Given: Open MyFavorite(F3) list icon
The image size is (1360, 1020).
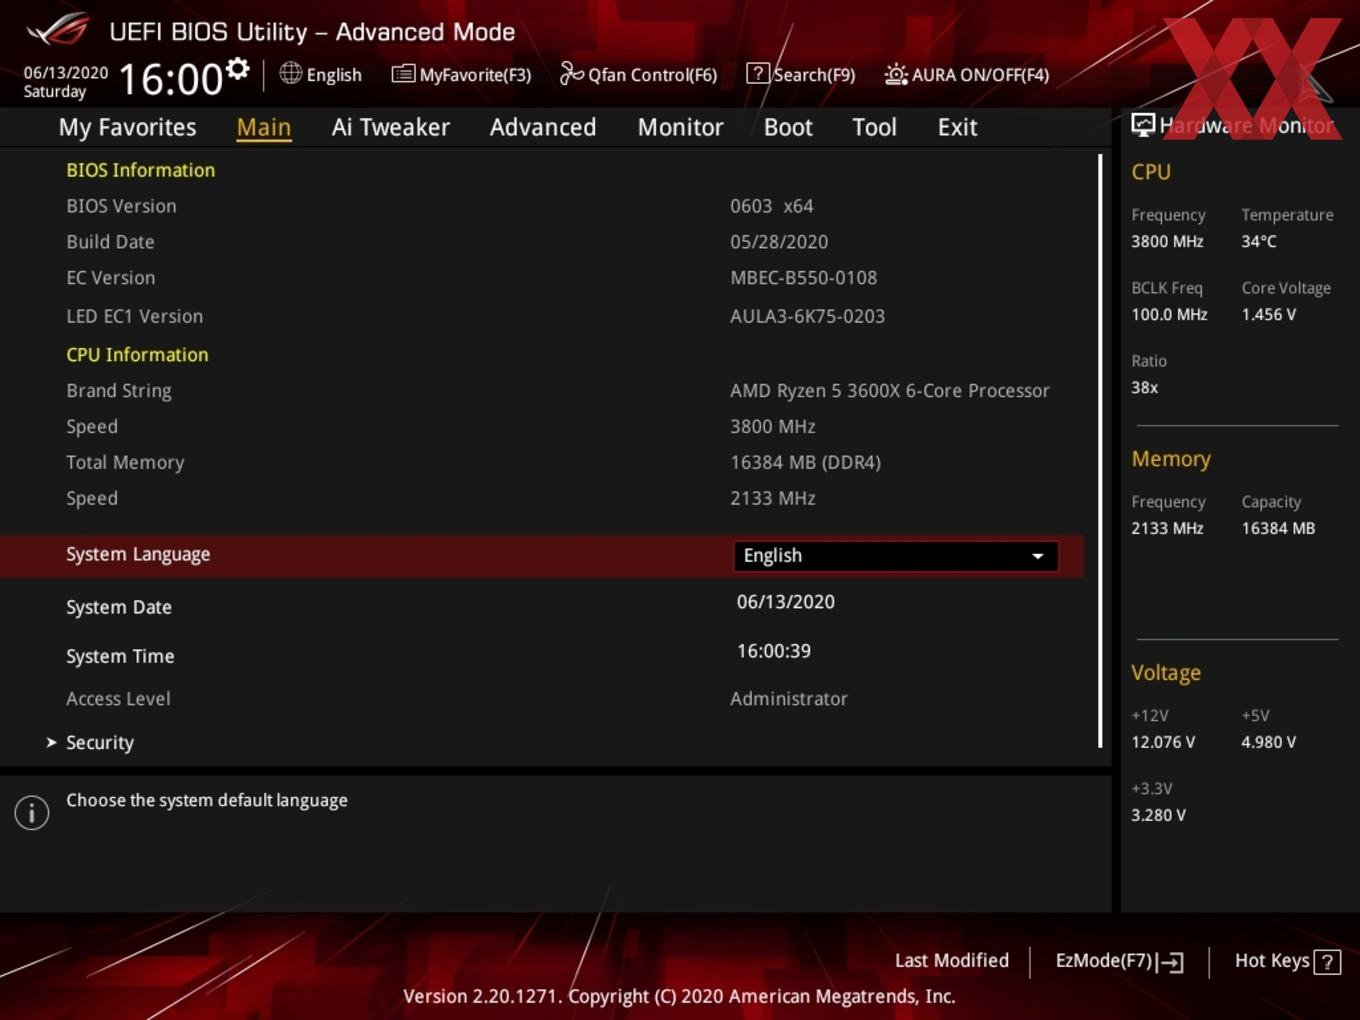Looking at the screenshot, I should point(403,74).
